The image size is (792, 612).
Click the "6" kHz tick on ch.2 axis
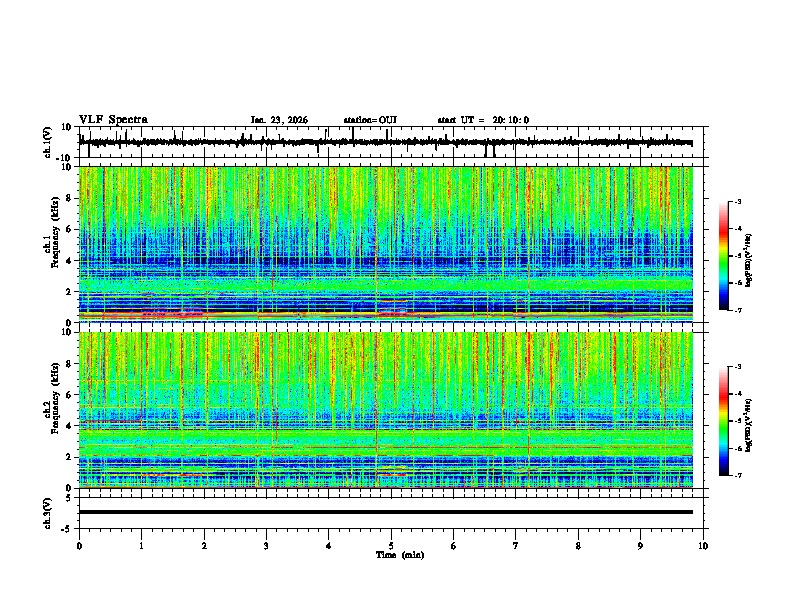tap(70, 395)
